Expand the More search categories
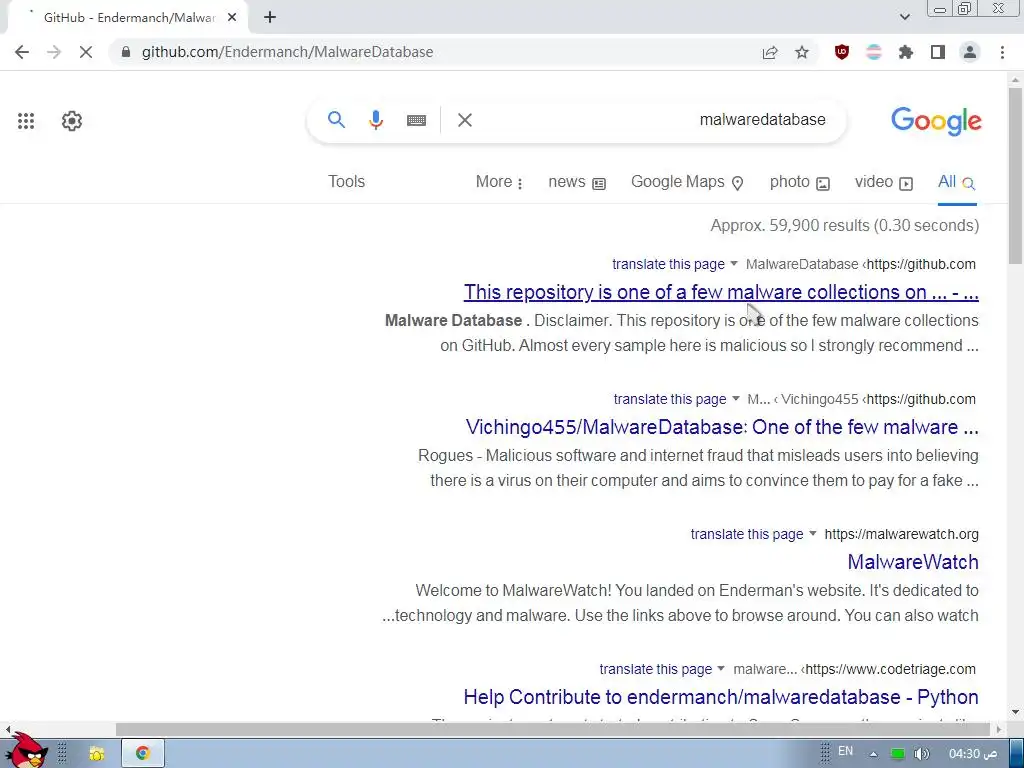The image size is (1024, 768). (x=499, y=182)
